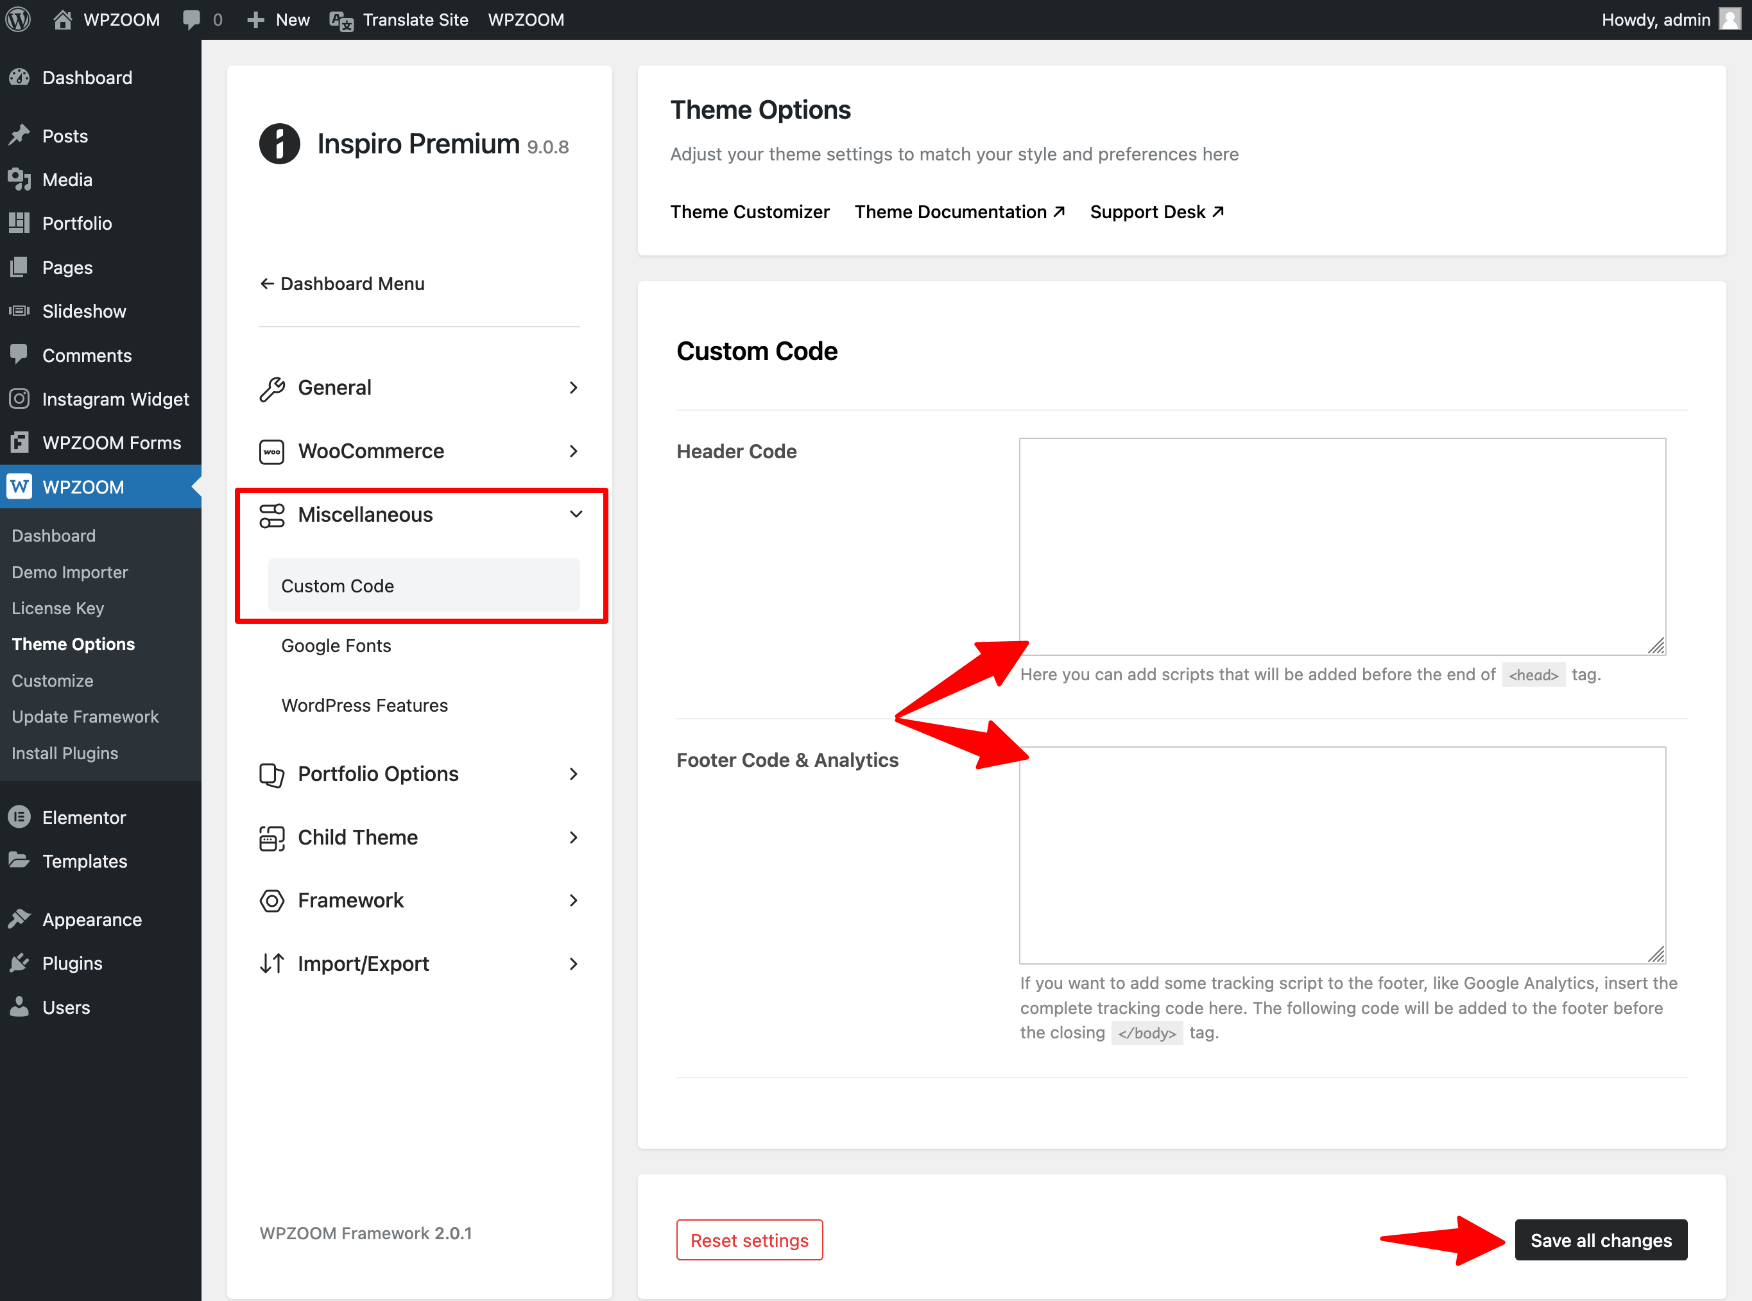Click the WordPress logo in admin bar
Viewport: 1752px width, 1301px height.
(x=18, y=19)
